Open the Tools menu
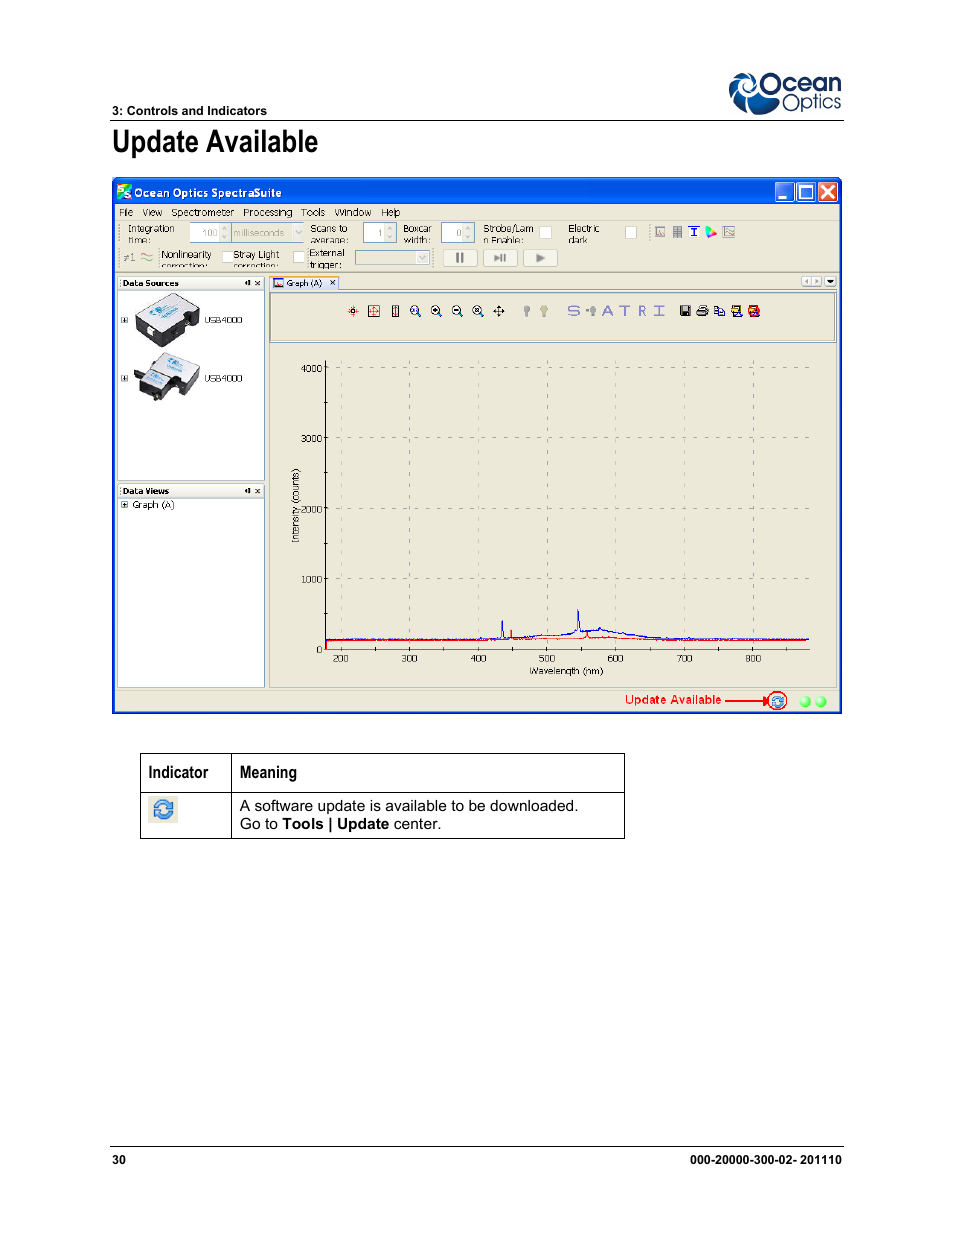Screen dimensions: 954x1235 tap(313, 212)
